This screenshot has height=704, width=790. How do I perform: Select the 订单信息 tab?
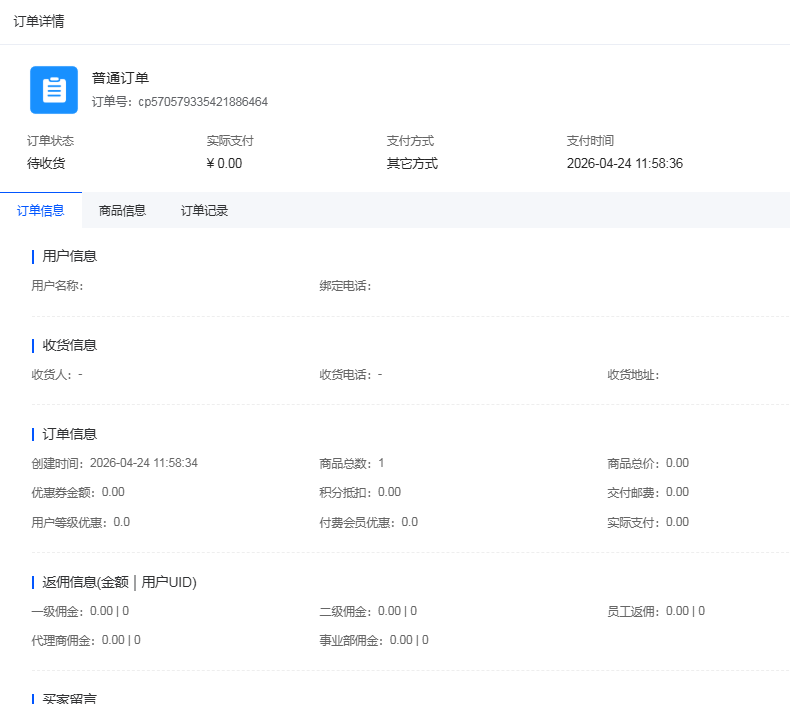(x=41, y=211)
